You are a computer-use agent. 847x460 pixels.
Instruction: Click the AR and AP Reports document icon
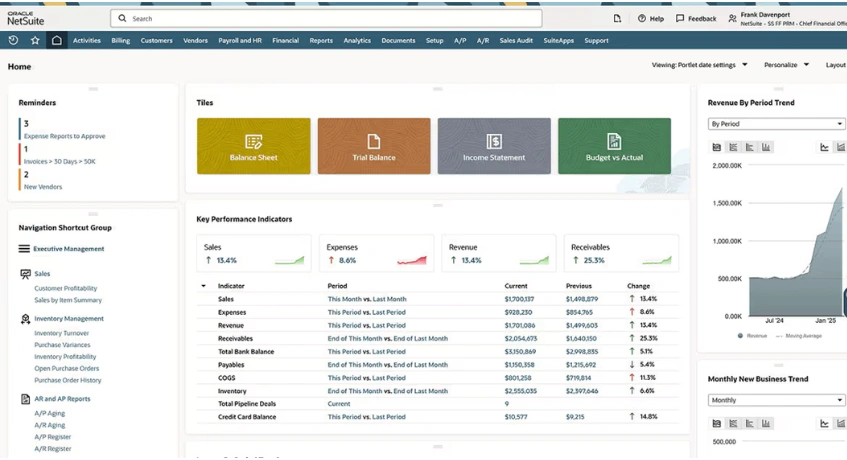click(x=25, y=399)
